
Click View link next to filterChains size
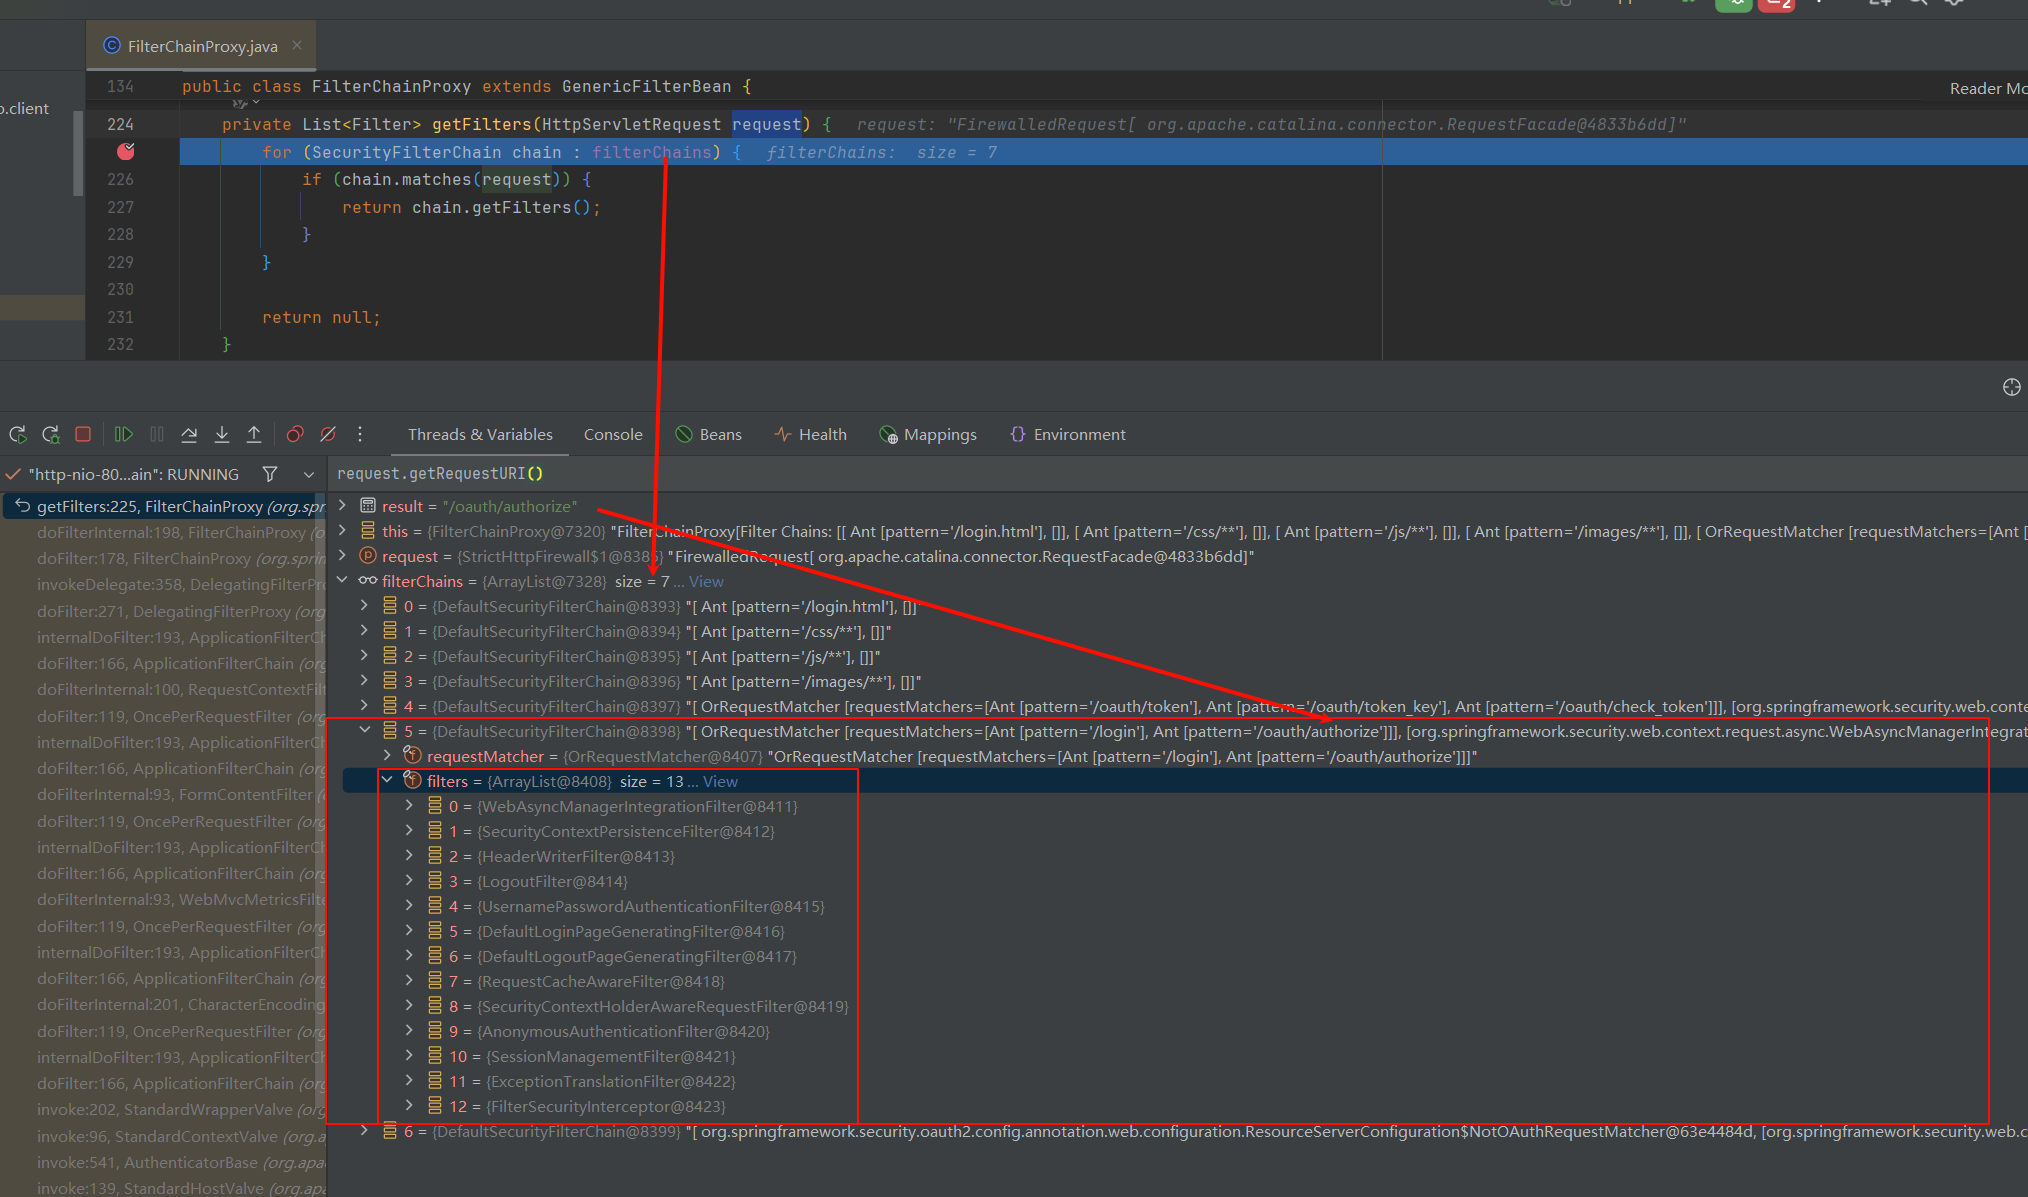pyautogui.click(x=706, y=581)
